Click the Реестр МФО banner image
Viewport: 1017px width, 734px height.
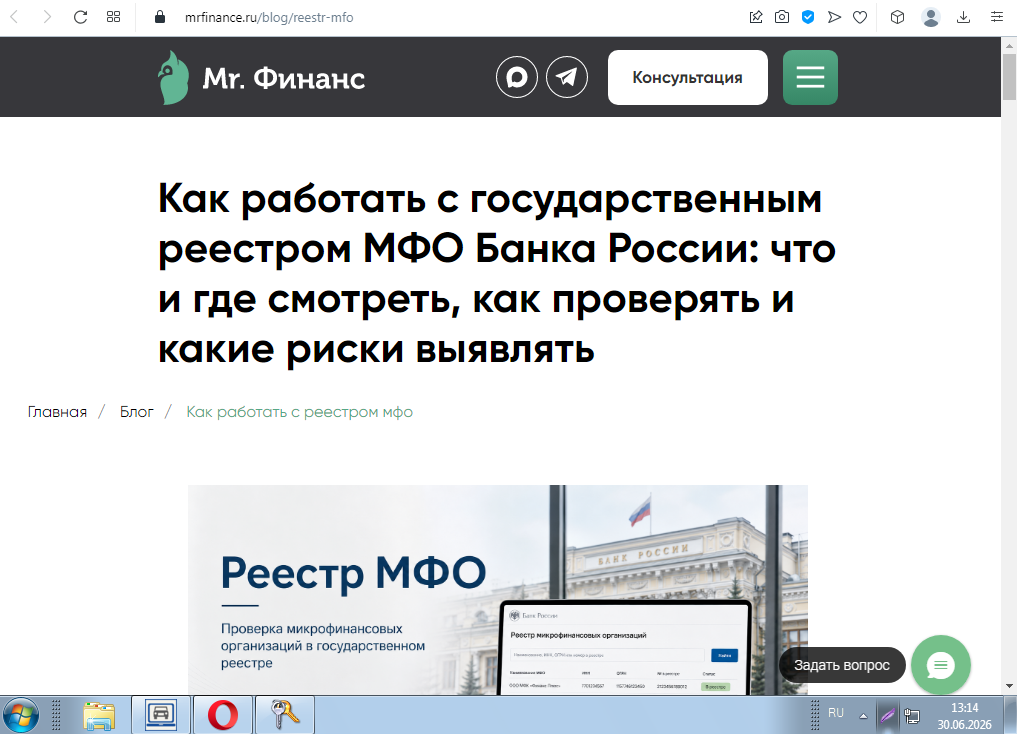(x=497, y=589)
